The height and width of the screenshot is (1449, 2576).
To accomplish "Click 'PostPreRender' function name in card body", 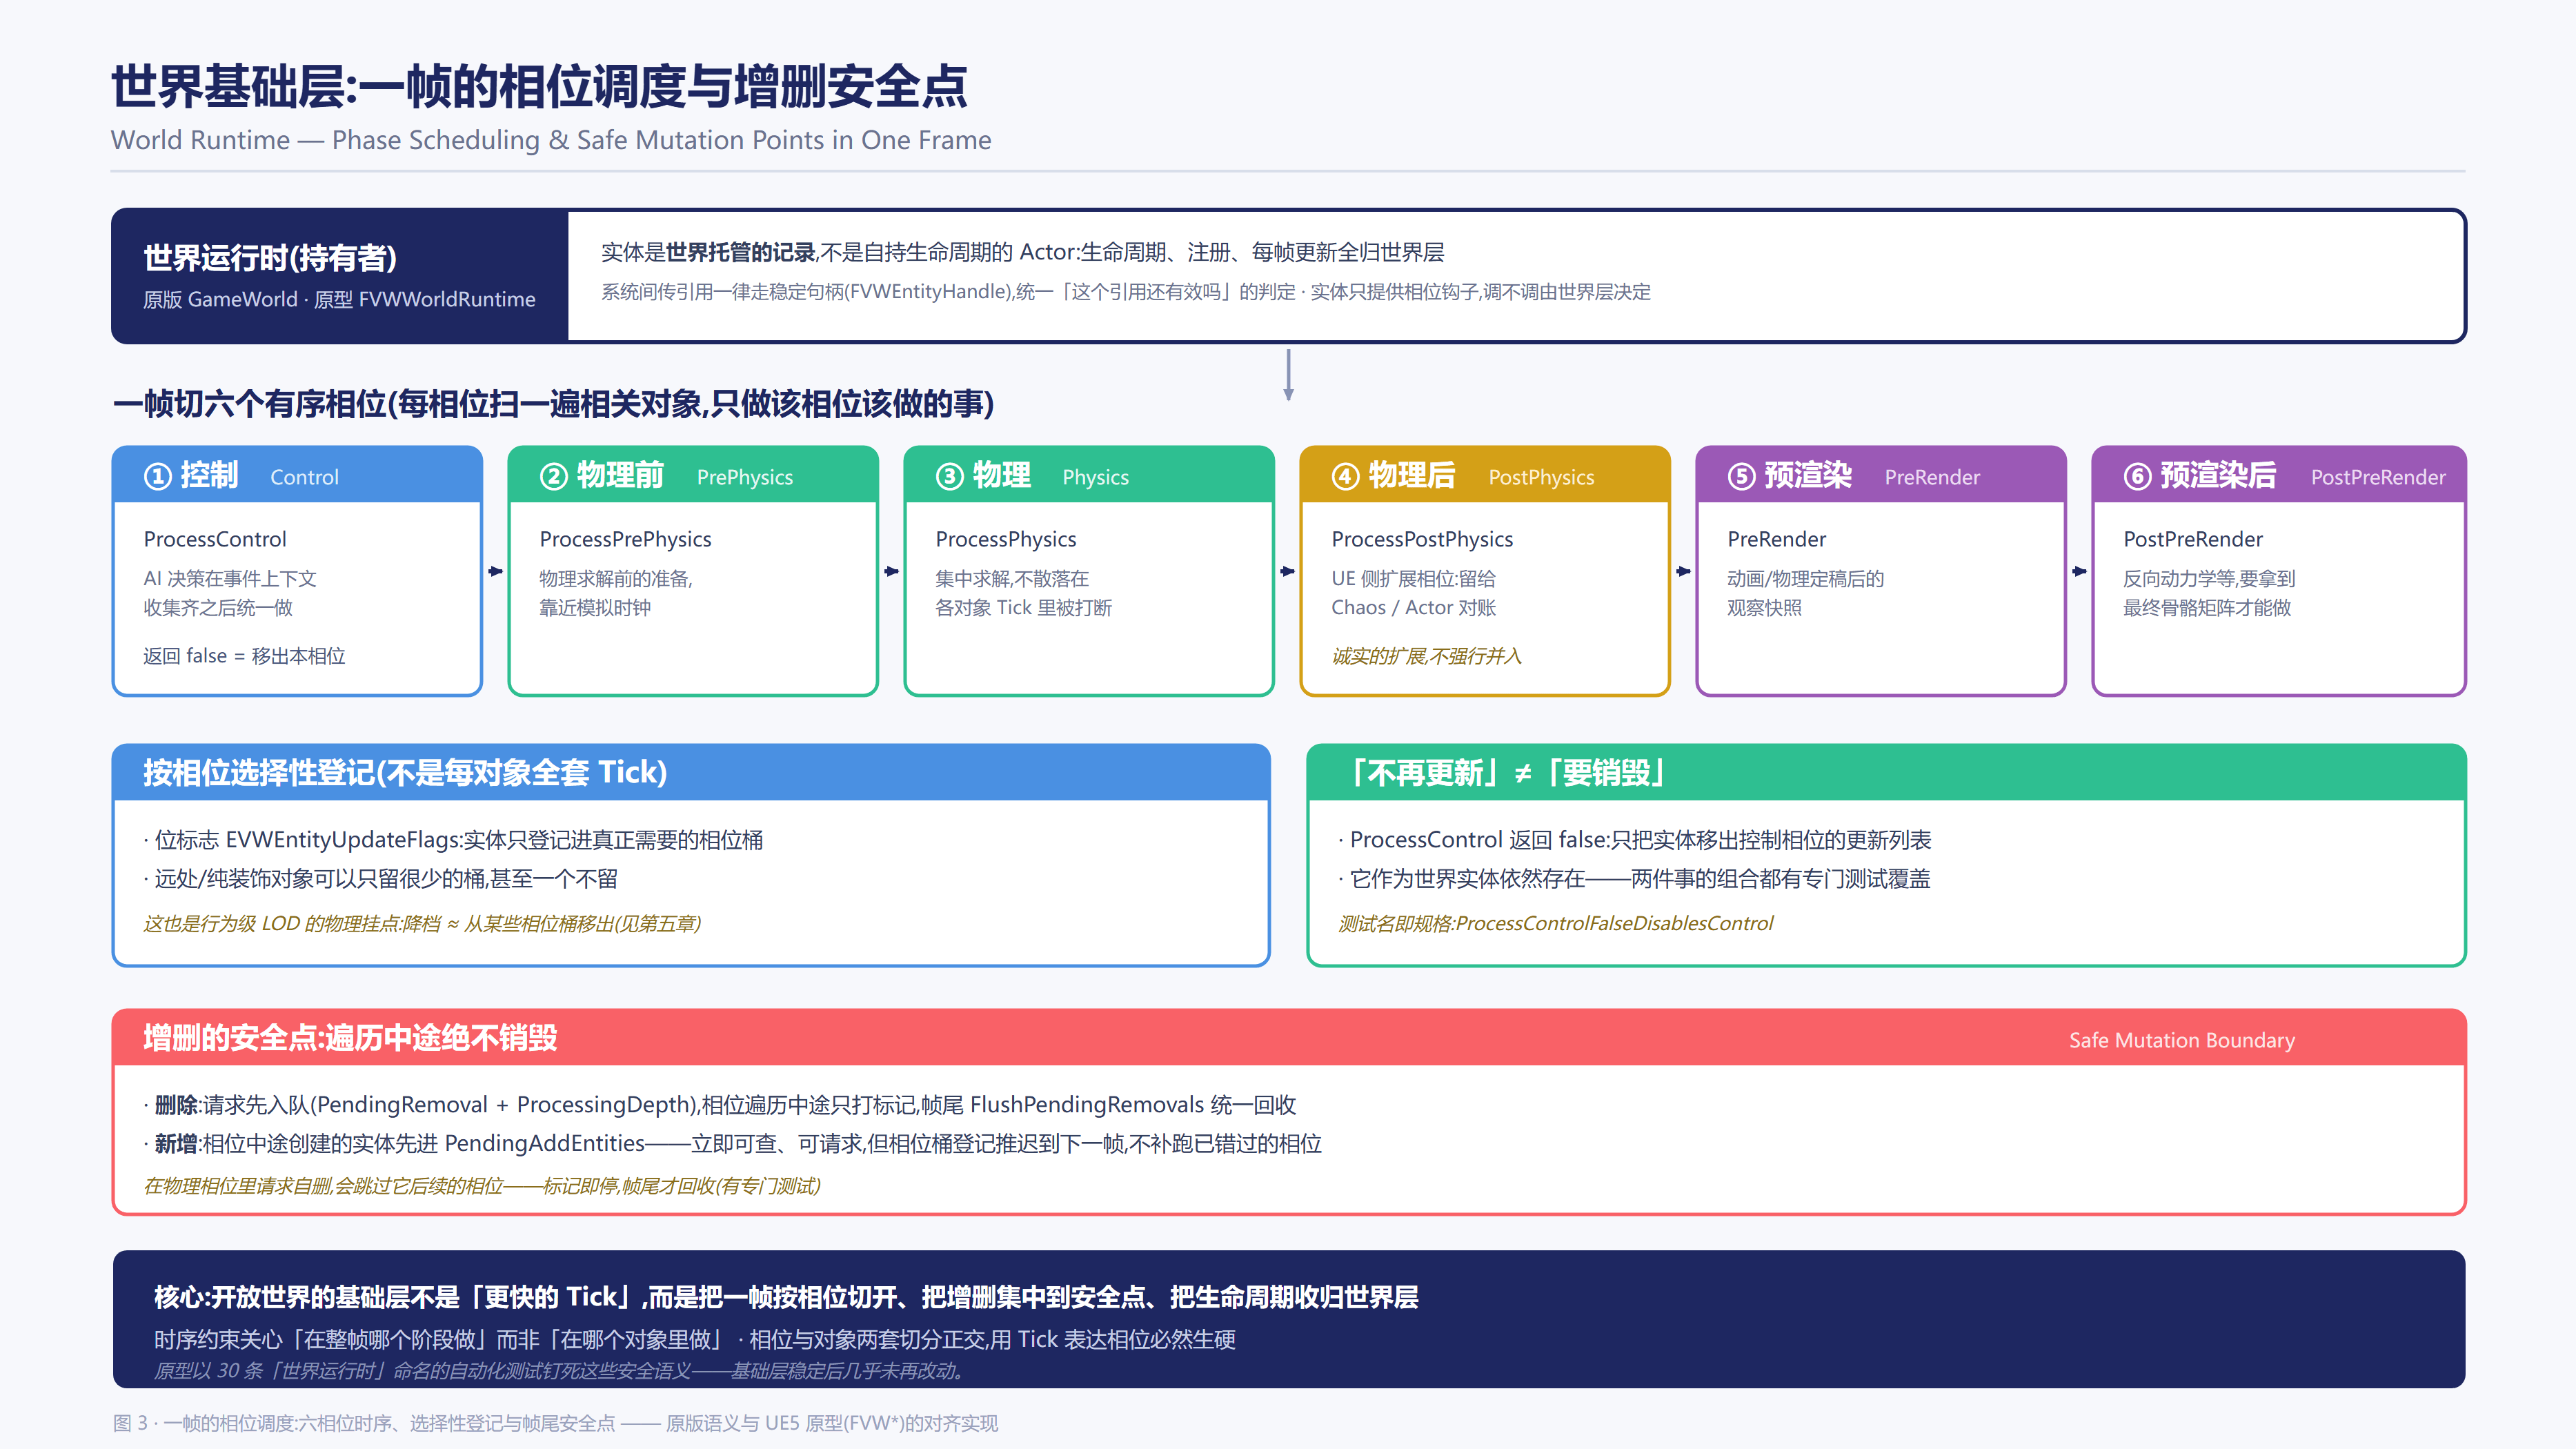I will point(2193,539).
